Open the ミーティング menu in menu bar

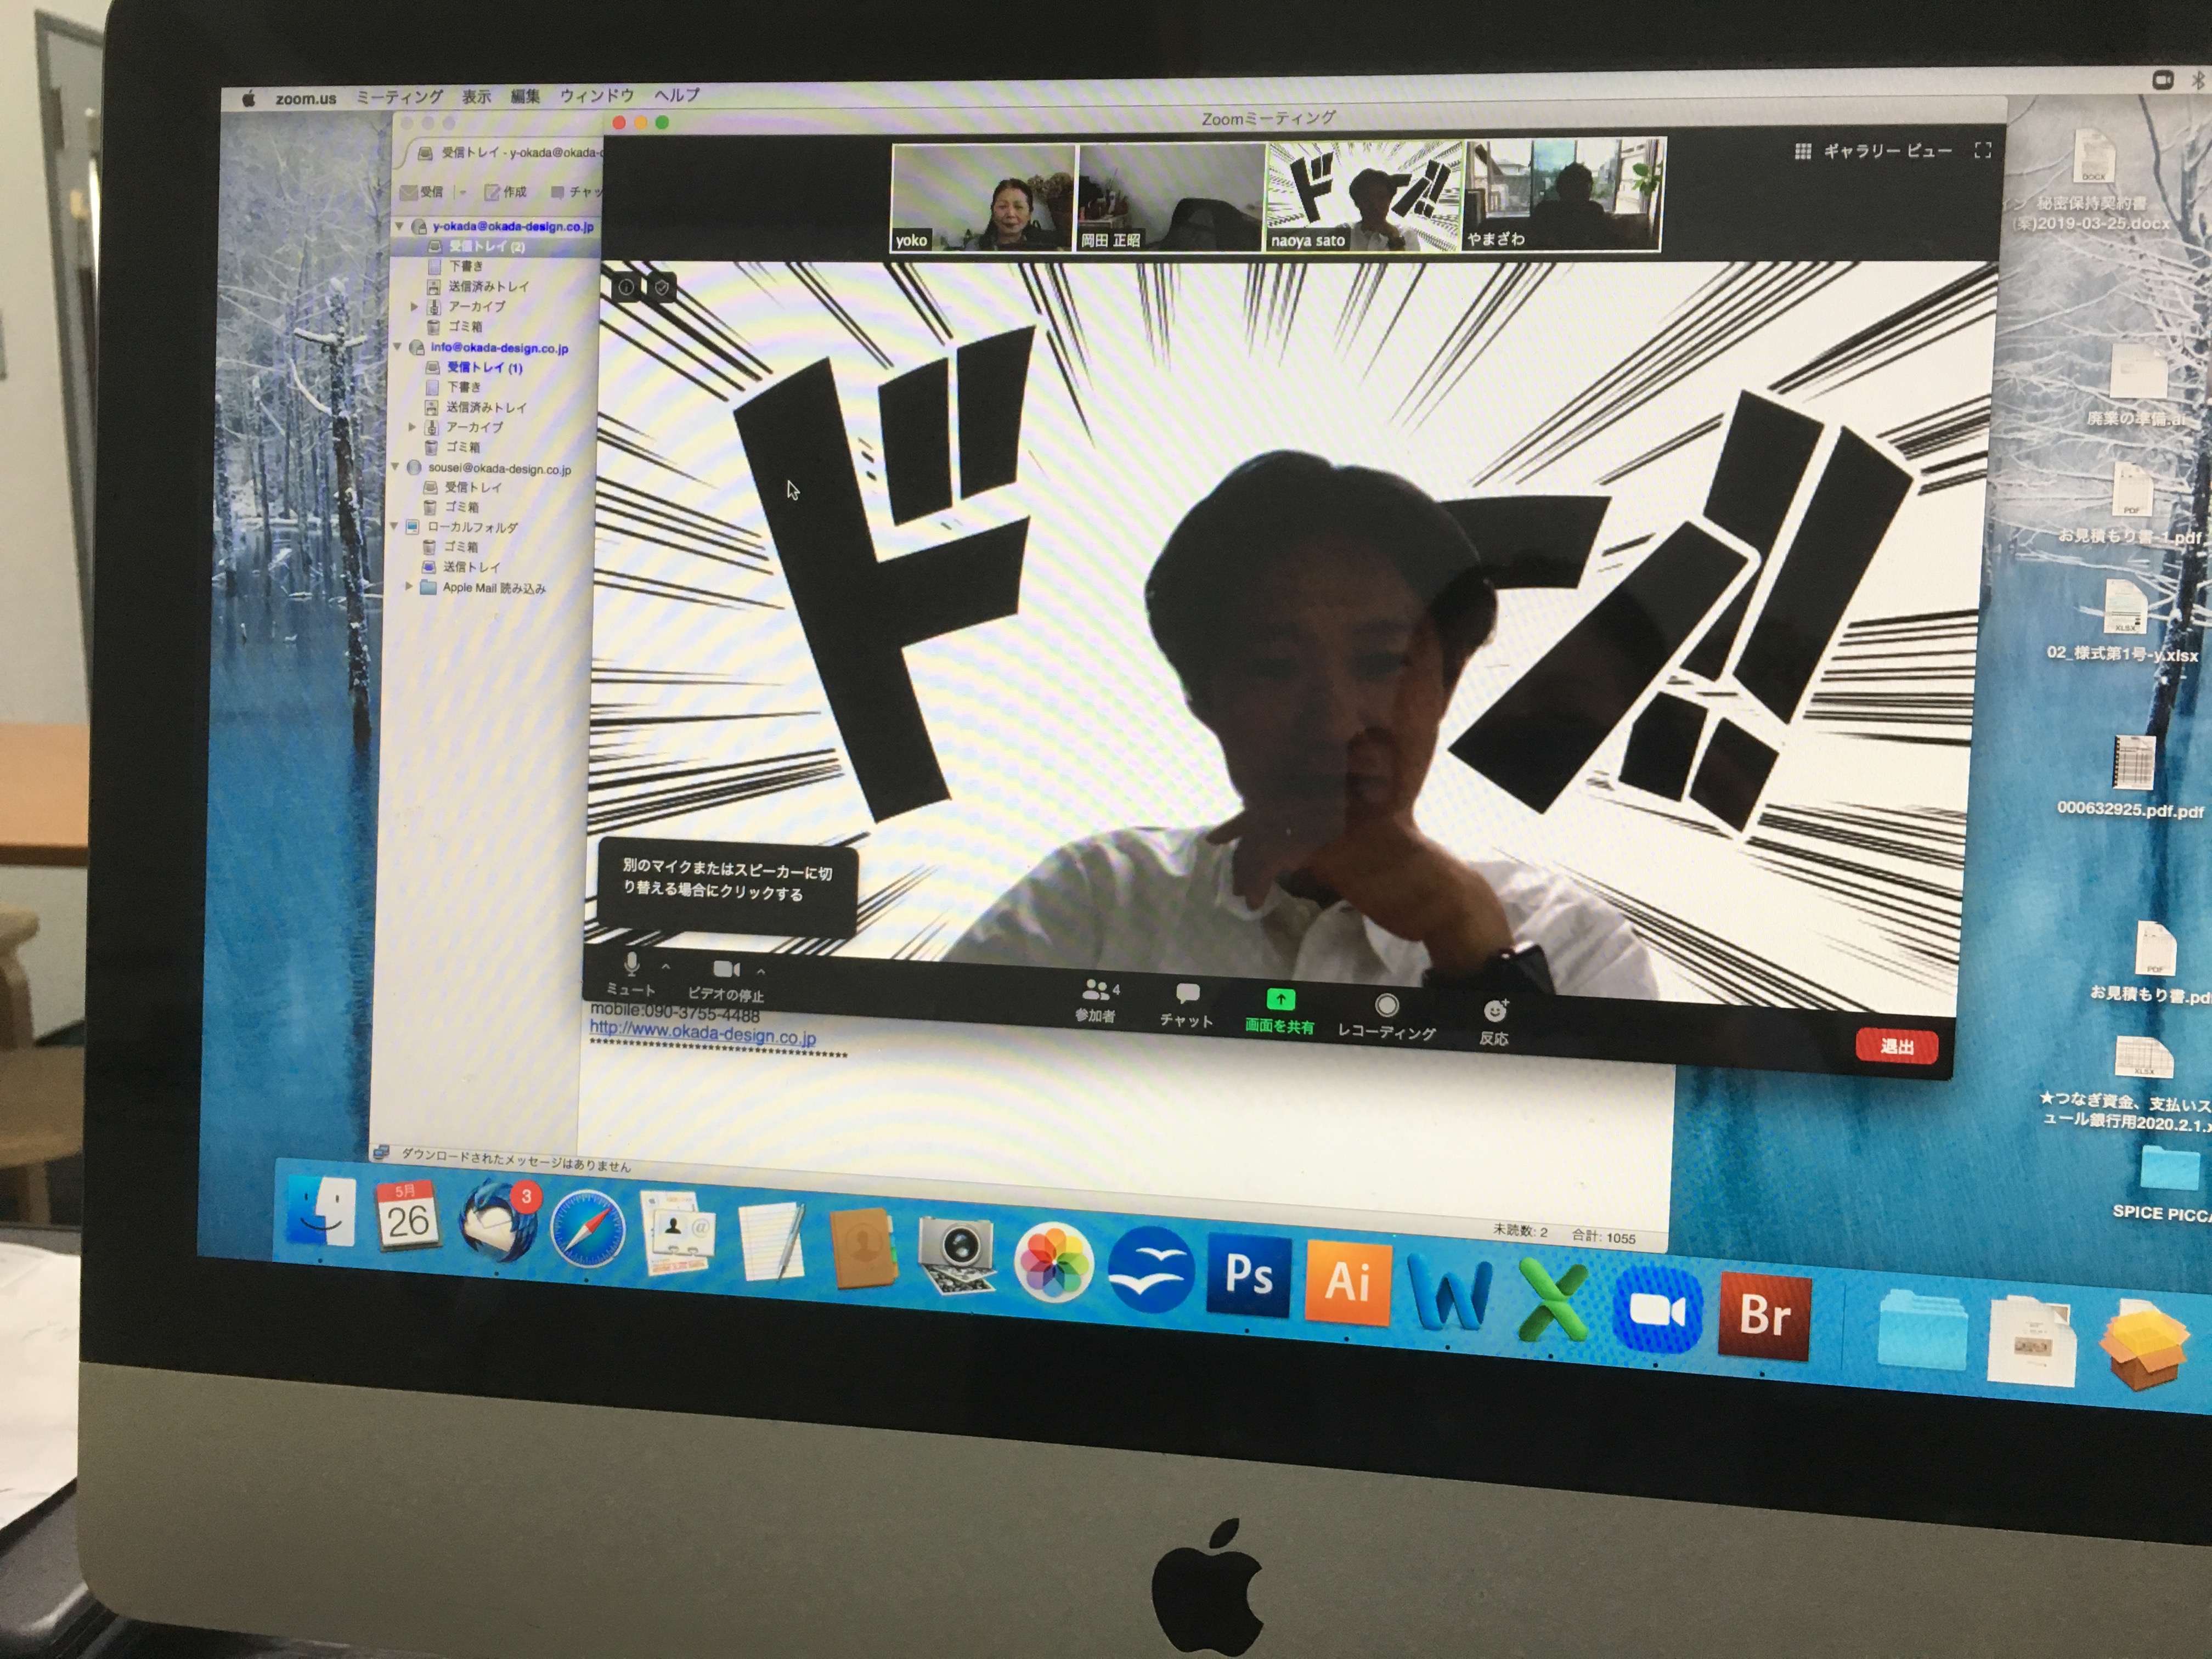tap(399, 97)
